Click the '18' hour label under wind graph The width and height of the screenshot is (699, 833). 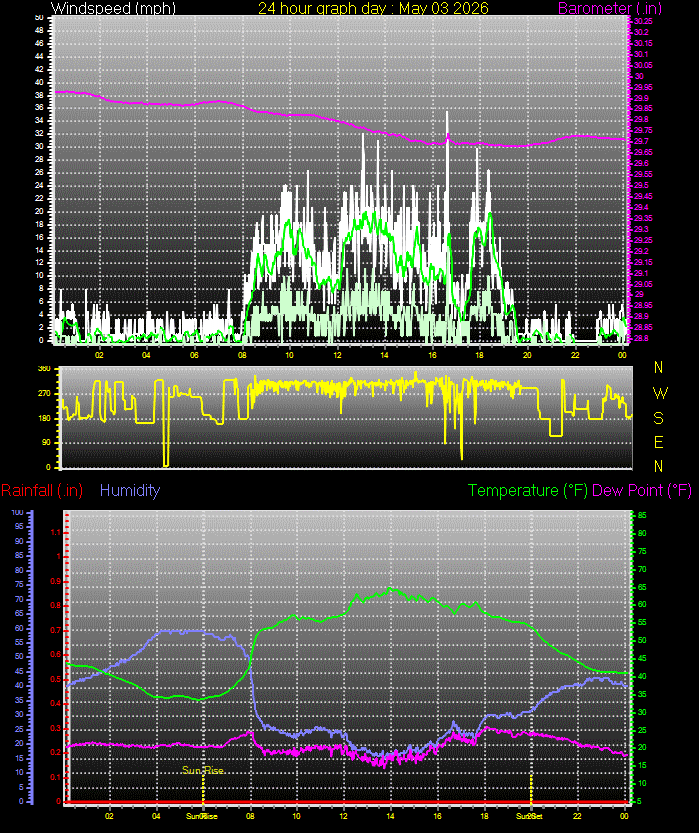(480, 355)
